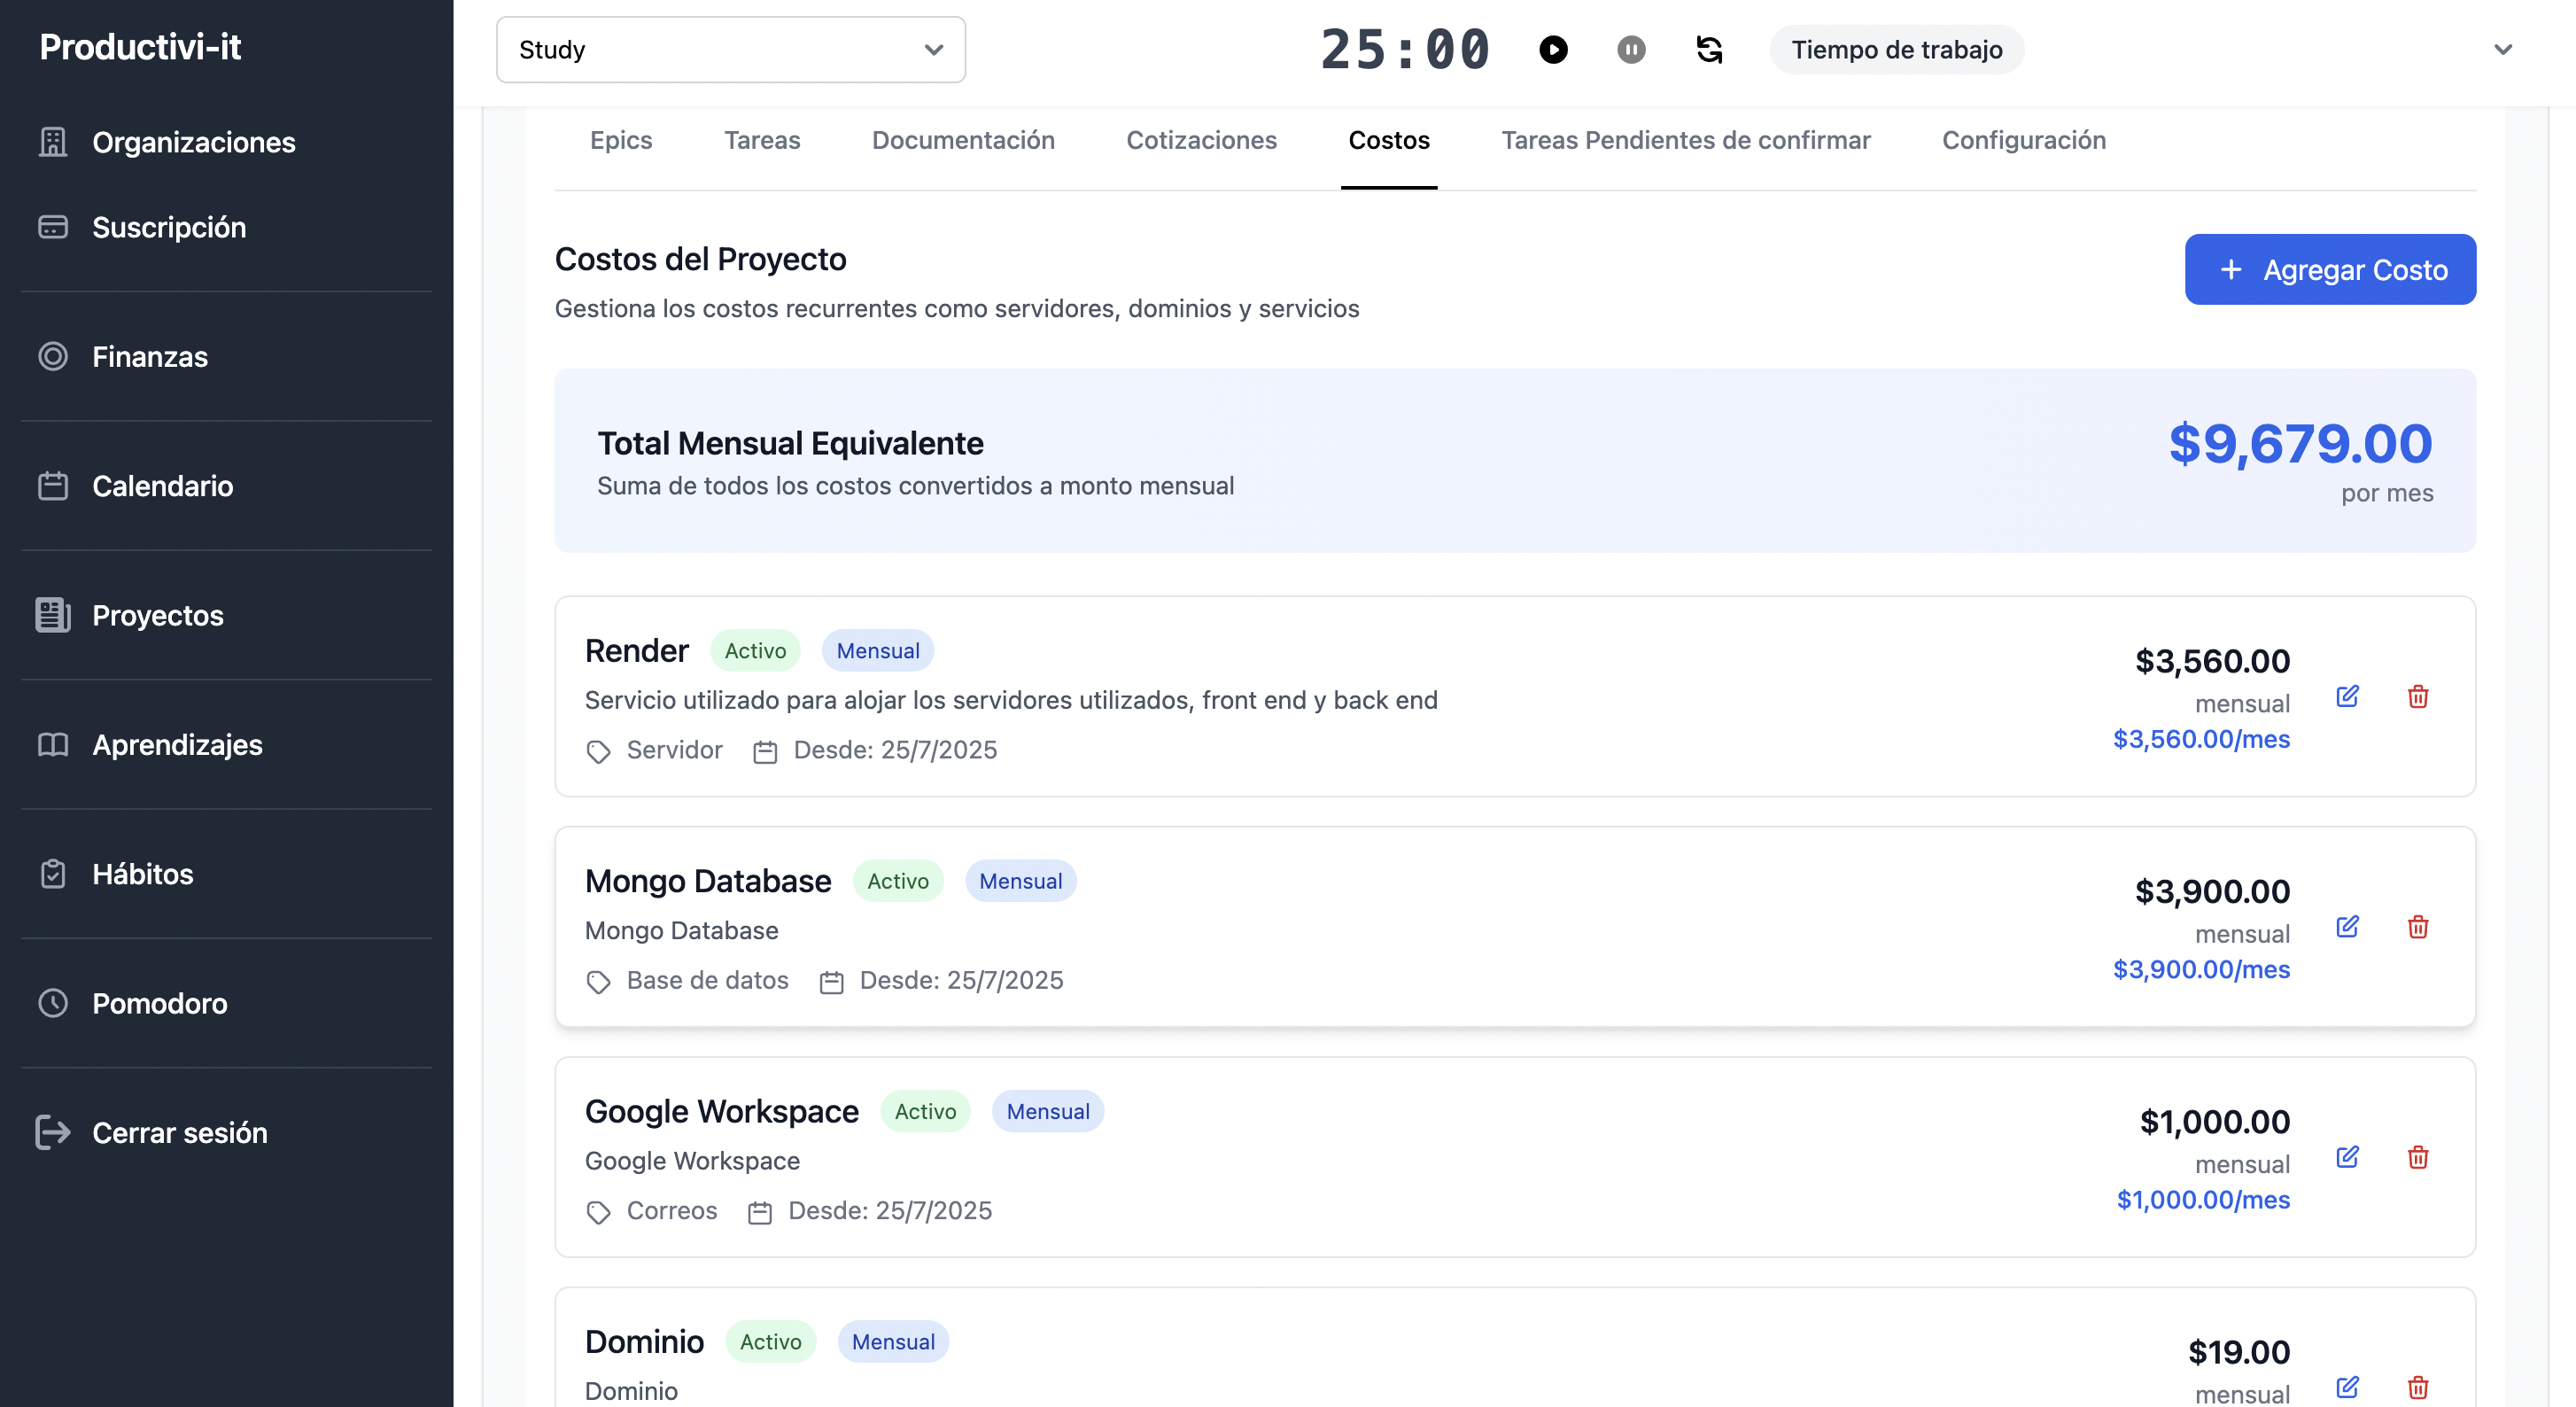
Task: Click the Tiempo de trabajo pill
Action: click(1896, 49)
